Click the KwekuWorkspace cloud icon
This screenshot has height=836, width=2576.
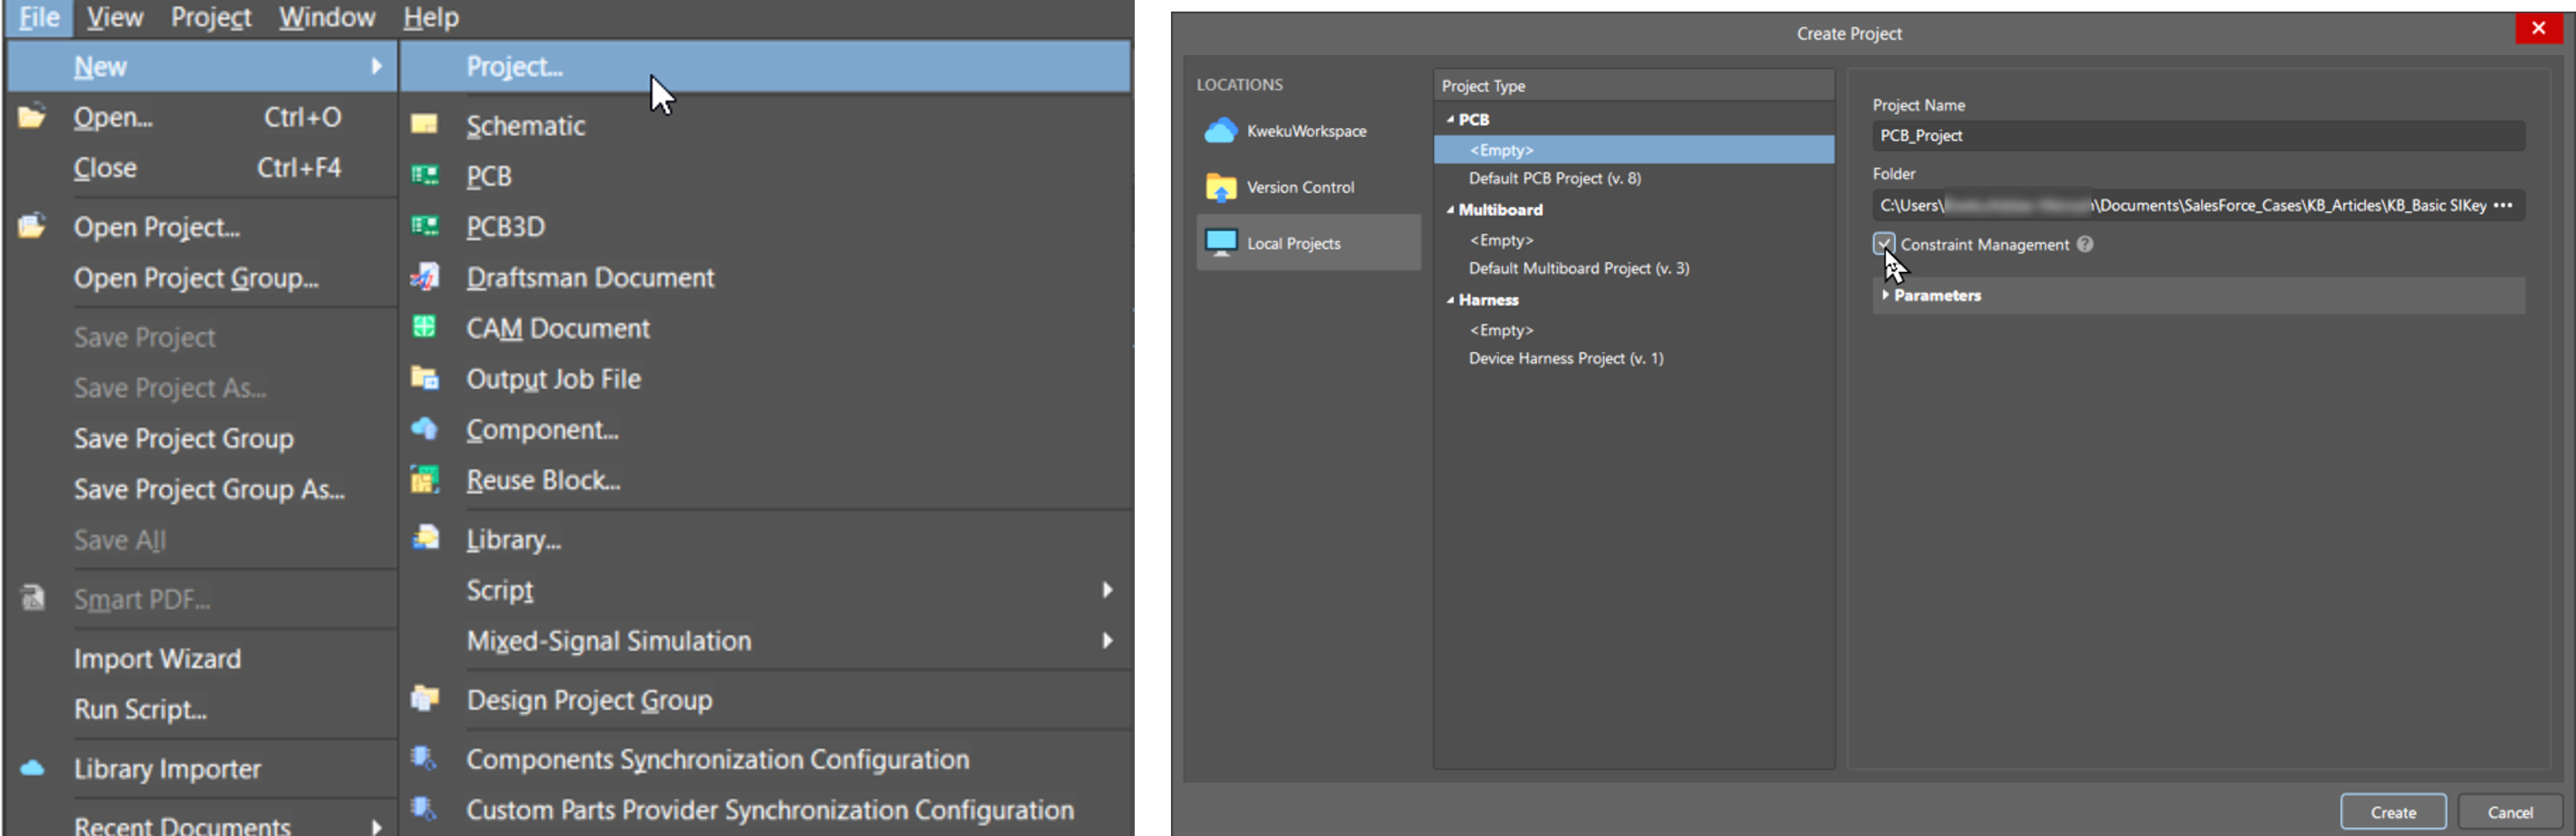tap(1220, 131)
